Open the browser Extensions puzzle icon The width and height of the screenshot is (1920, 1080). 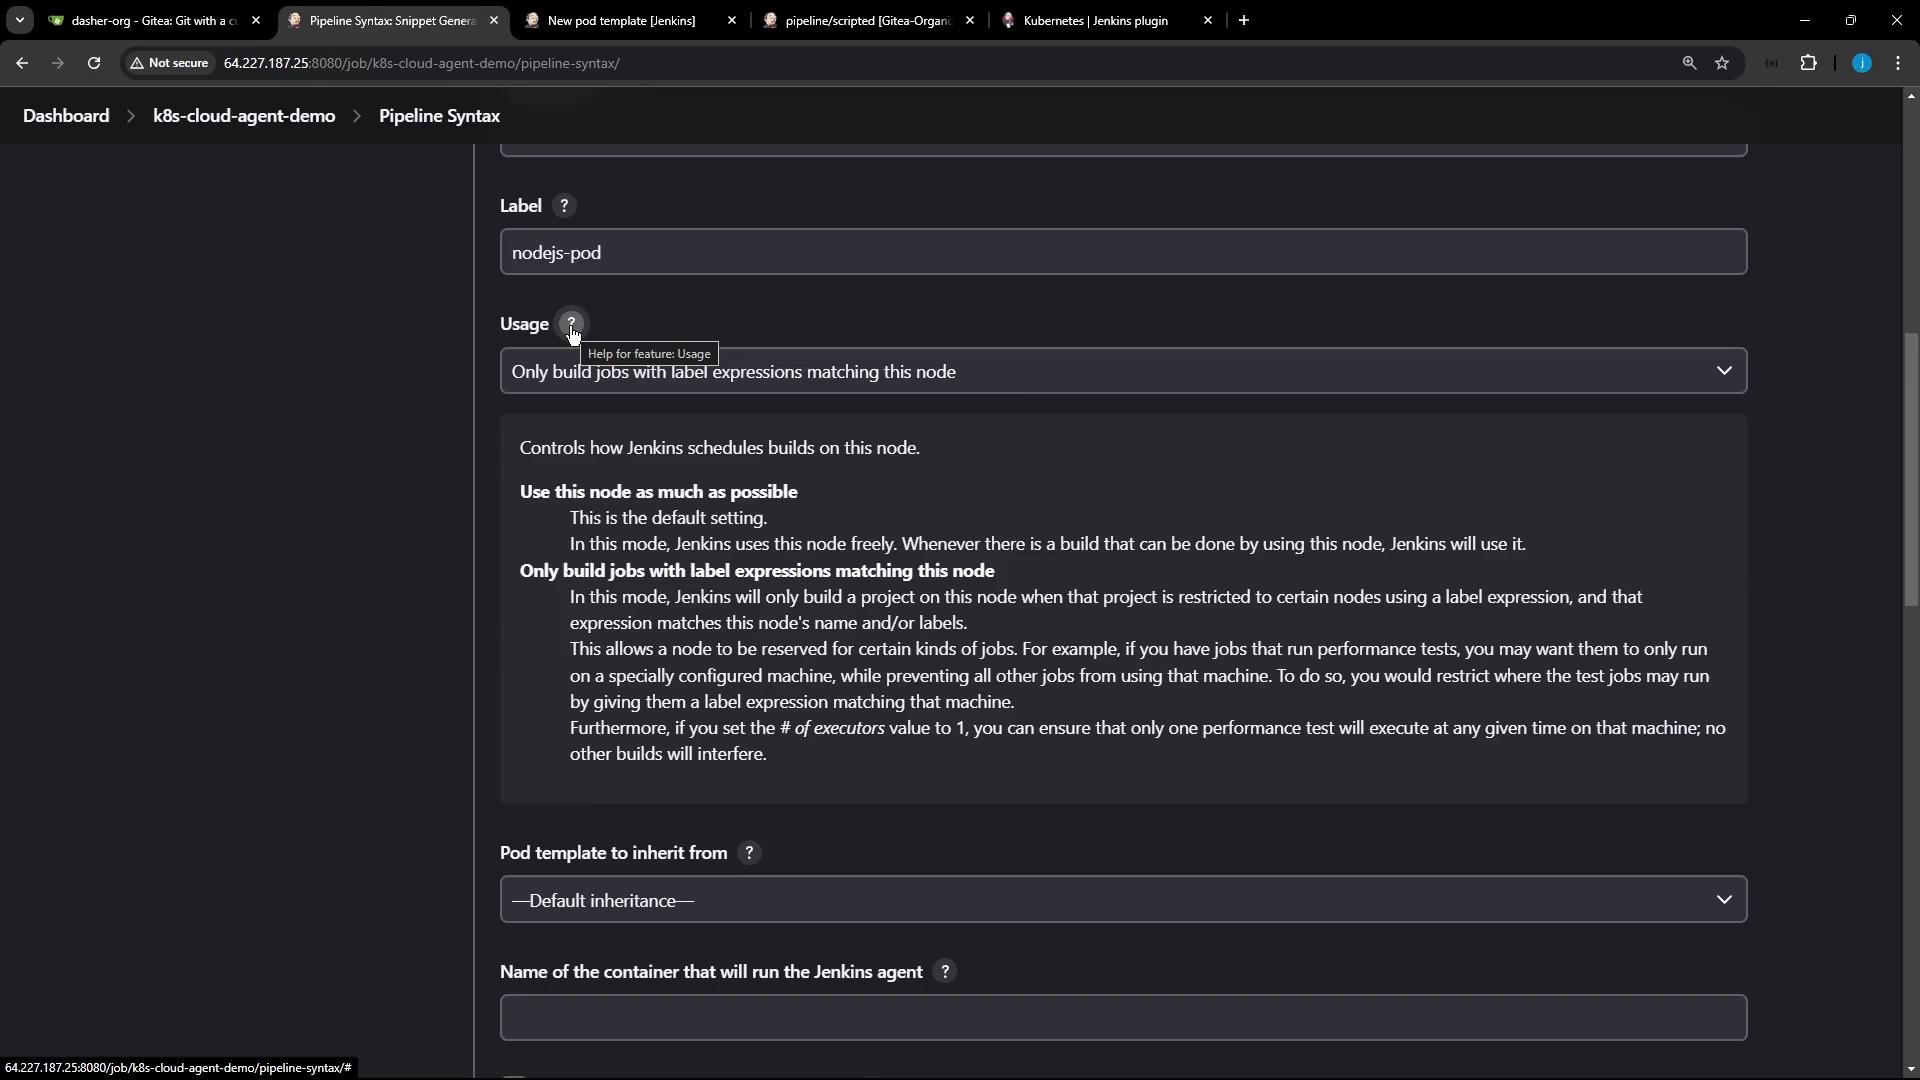[x=1808, y=63]
